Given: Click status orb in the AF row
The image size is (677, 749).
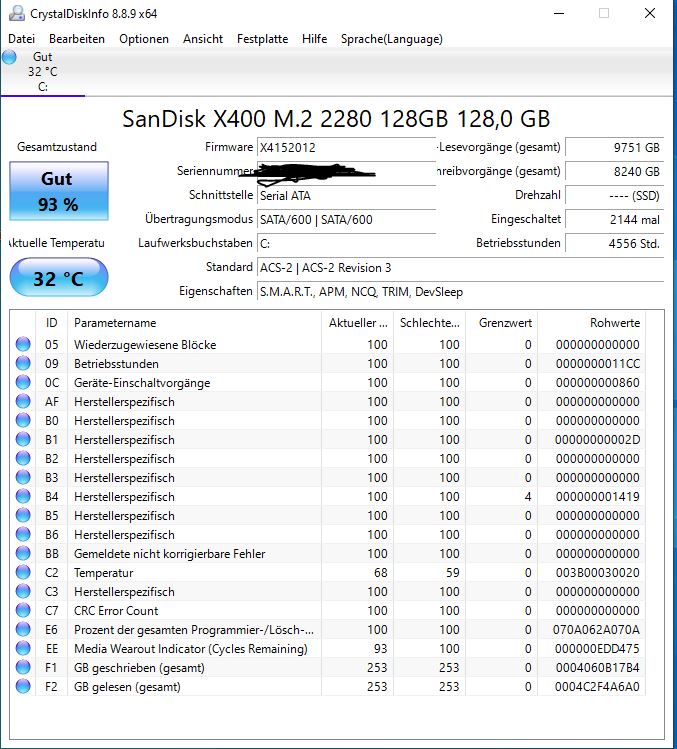Looking at the screenshot, I should [x=23, y=401].
